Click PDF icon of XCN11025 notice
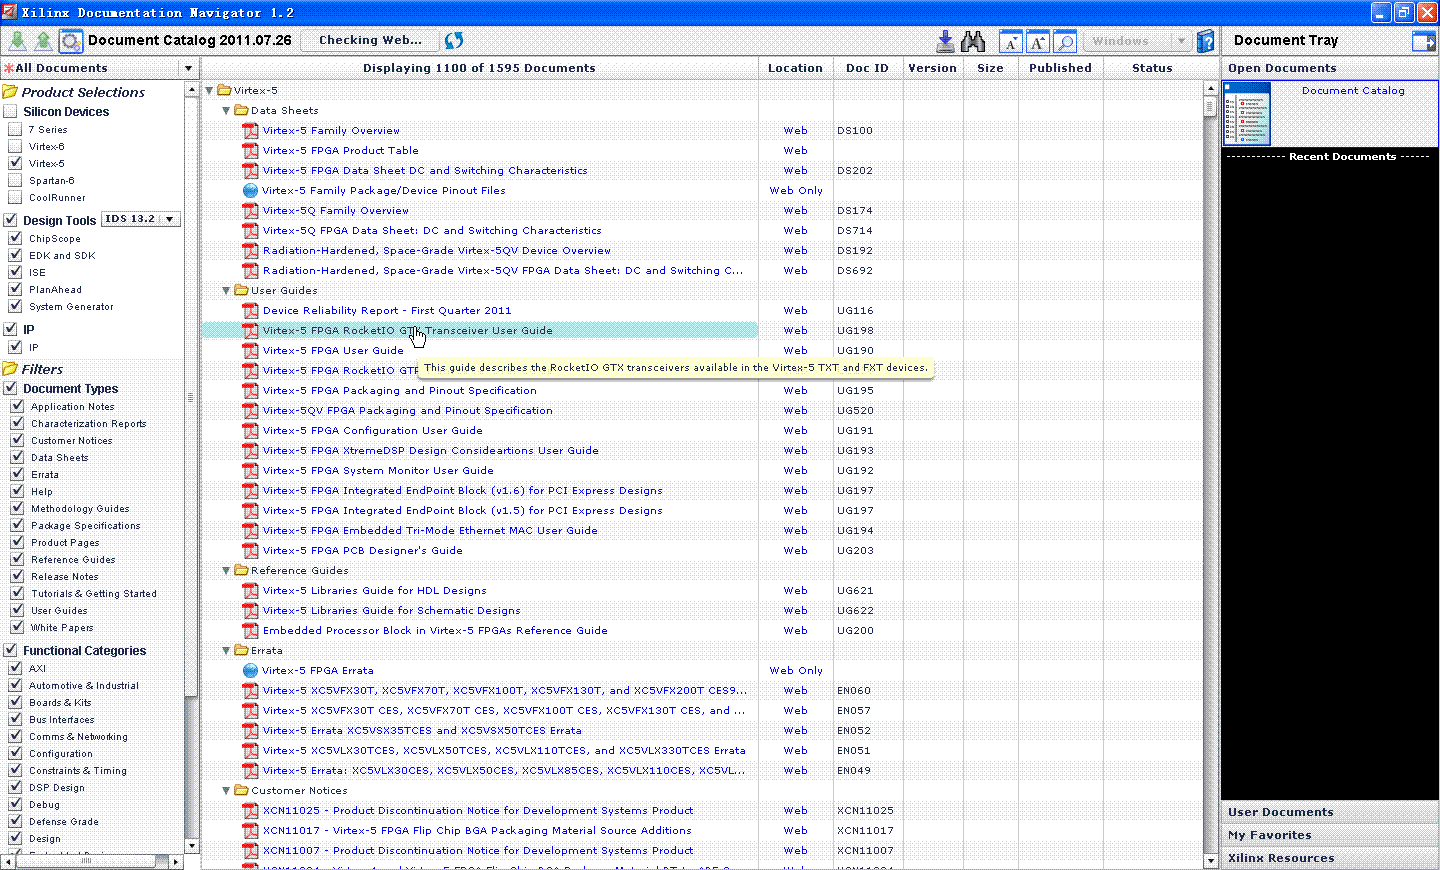Viewport: 1440px width, 870px height. pos(250,811)
